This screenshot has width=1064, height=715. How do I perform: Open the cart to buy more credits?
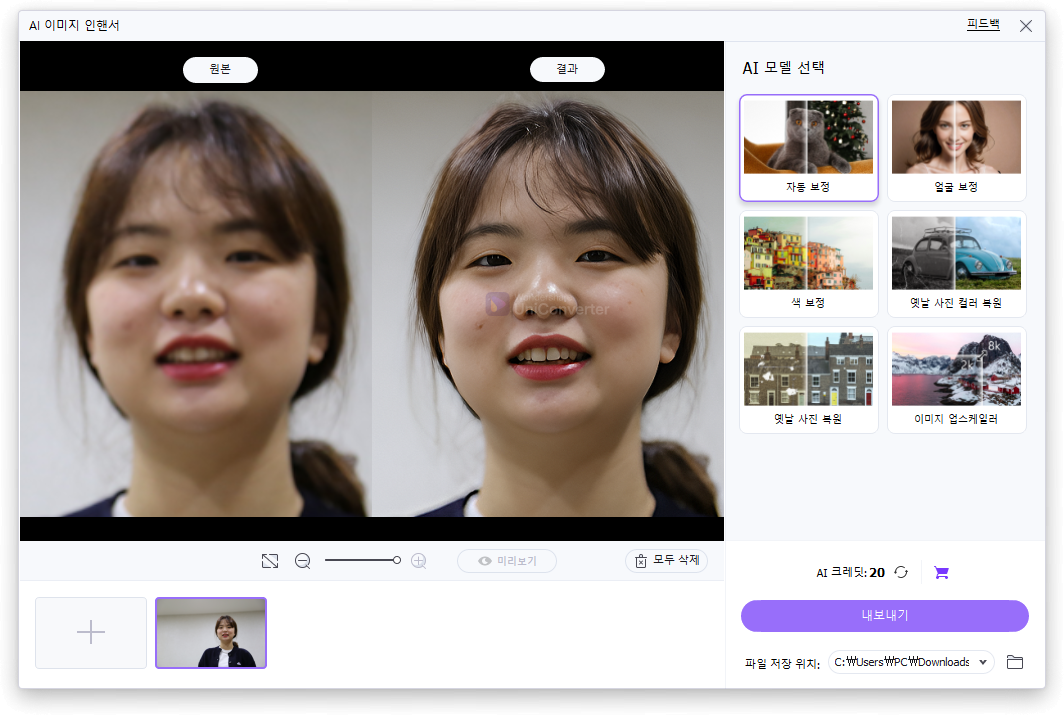(x=940, y=571)
